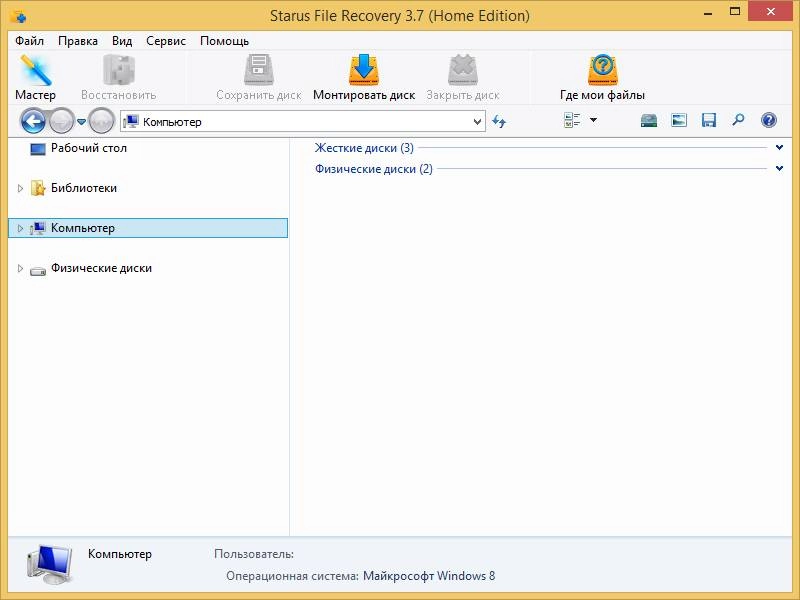Screen dimensions: 800x600
Task: Expand Физические диски tree node
Action: click(x=20, y=268)
